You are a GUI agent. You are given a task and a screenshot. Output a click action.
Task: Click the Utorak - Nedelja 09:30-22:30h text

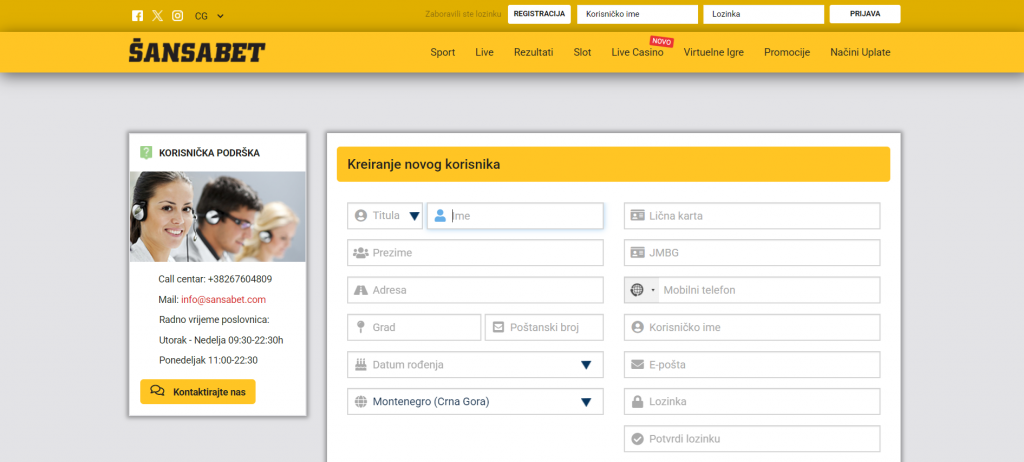click(221, 340)
